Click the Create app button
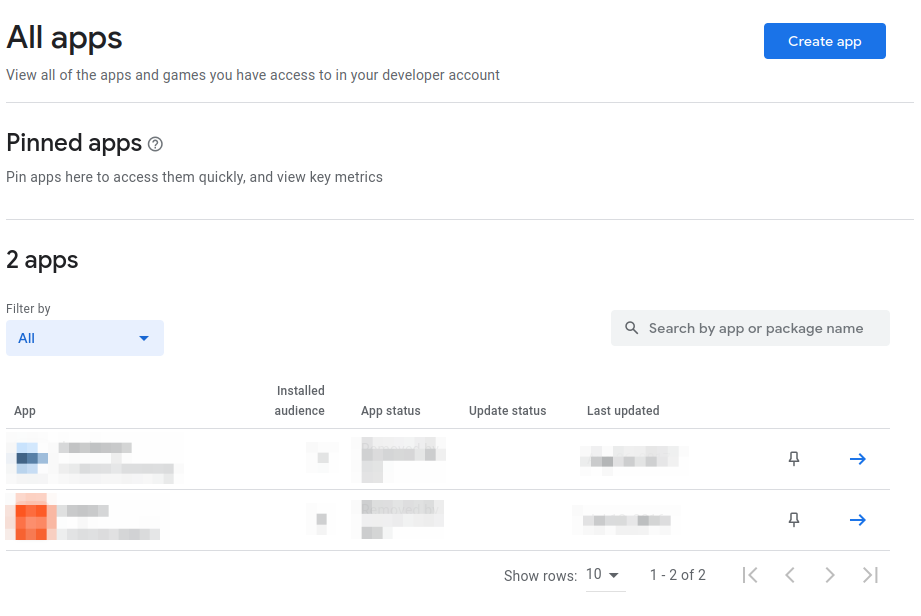 click(824, 41)
